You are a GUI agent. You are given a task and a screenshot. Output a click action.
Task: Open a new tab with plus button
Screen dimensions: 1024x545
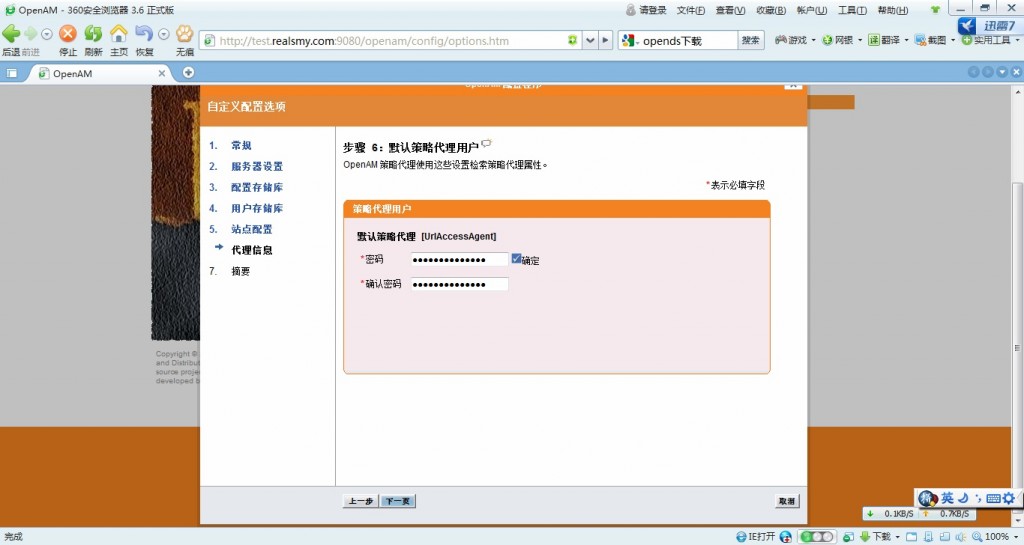click(188, 72)
